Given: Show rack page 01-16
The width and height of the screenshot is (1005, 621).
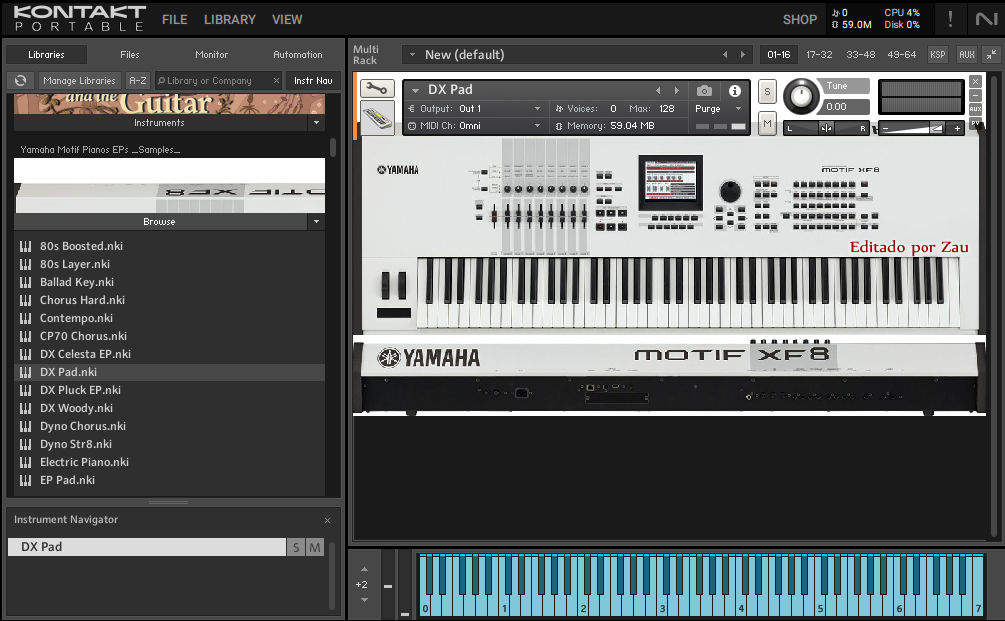Looking at the screenshot, I should tap(779, 54).
